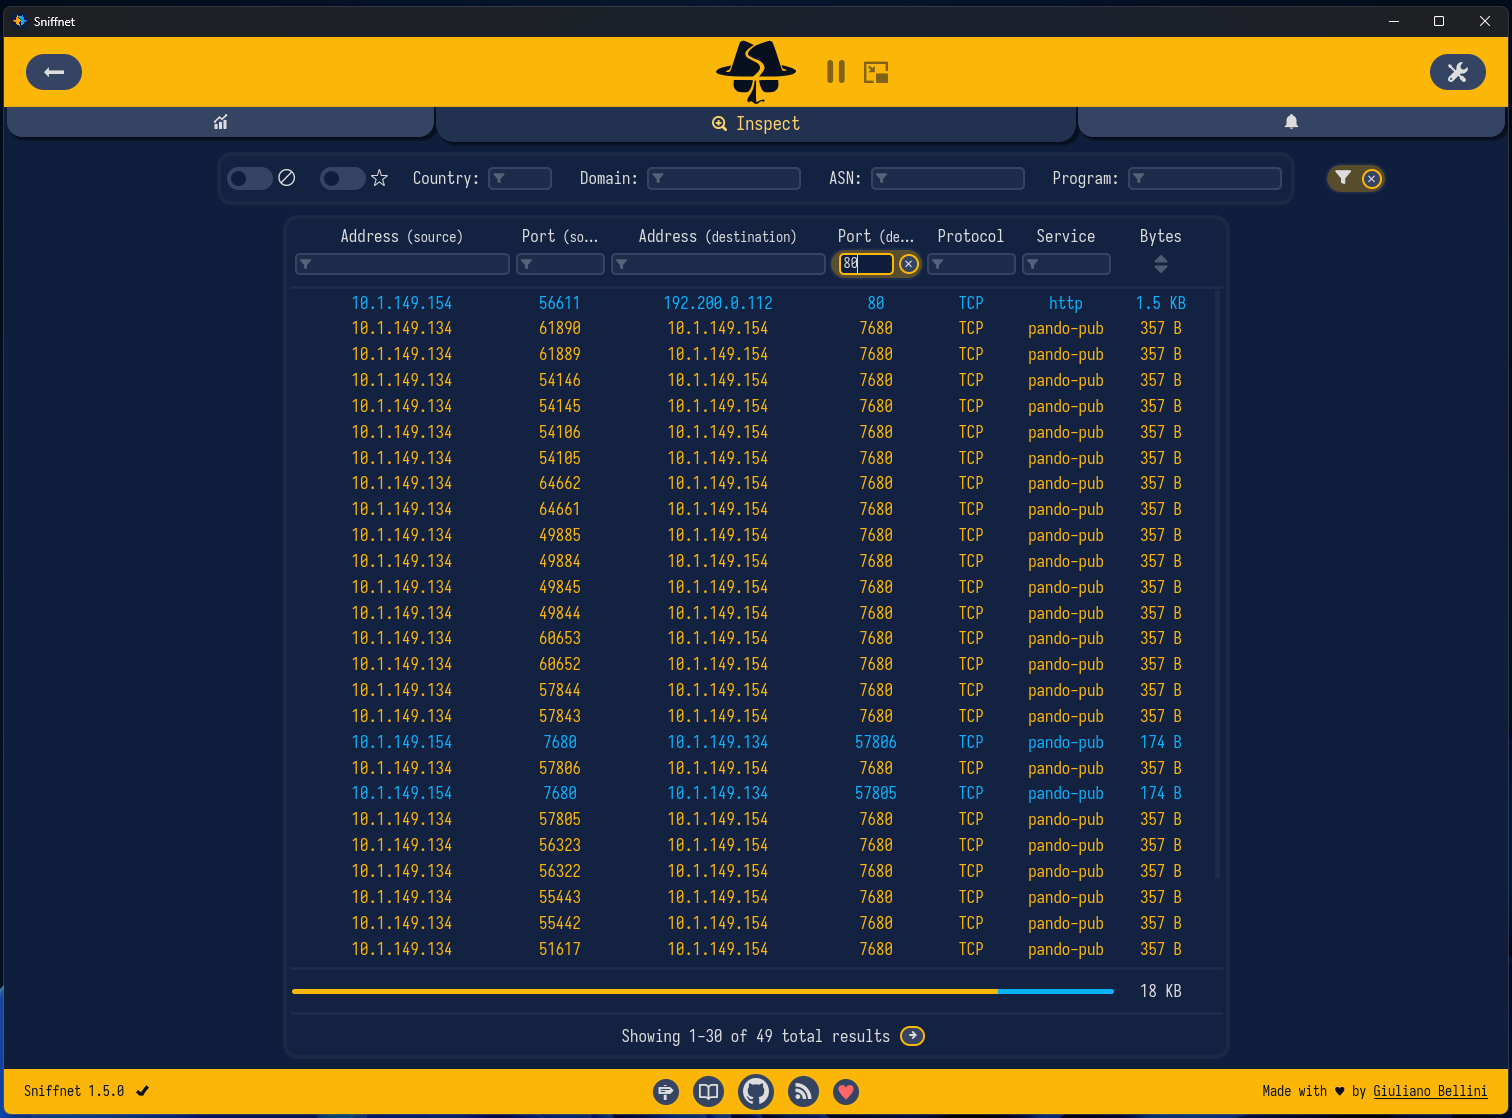This screenshot has width=1512, height=1118.
Task: Select the row with source port 60653
Action: pos(754,638)
